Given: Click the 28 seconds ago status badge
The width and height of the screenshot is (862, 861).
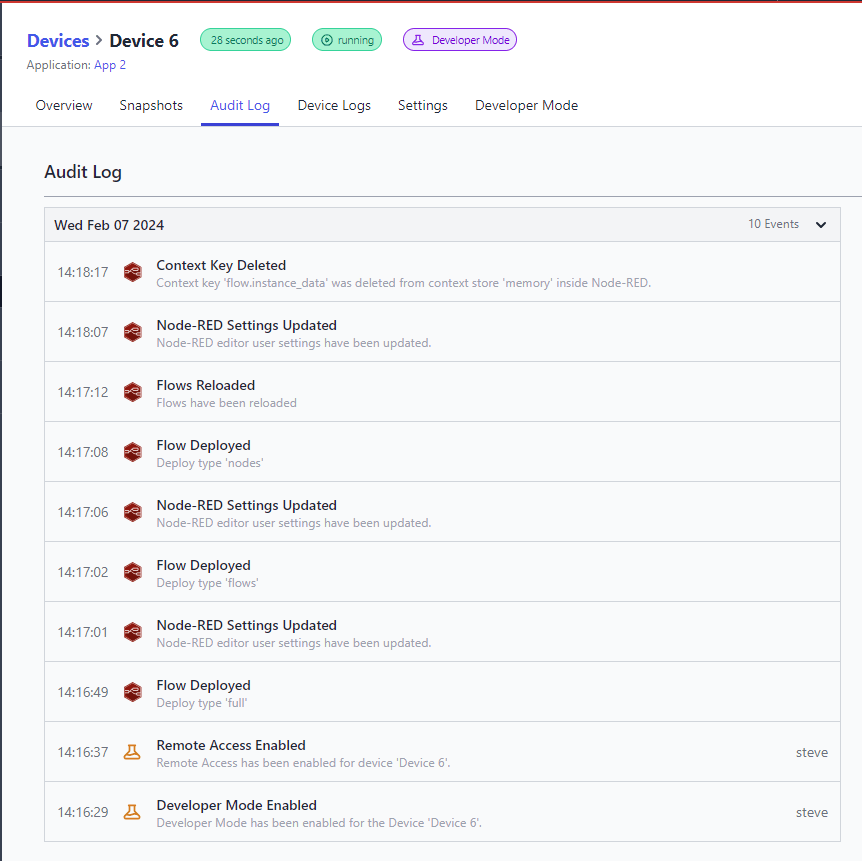Looking at the screenshot, I should pos(245,40).
